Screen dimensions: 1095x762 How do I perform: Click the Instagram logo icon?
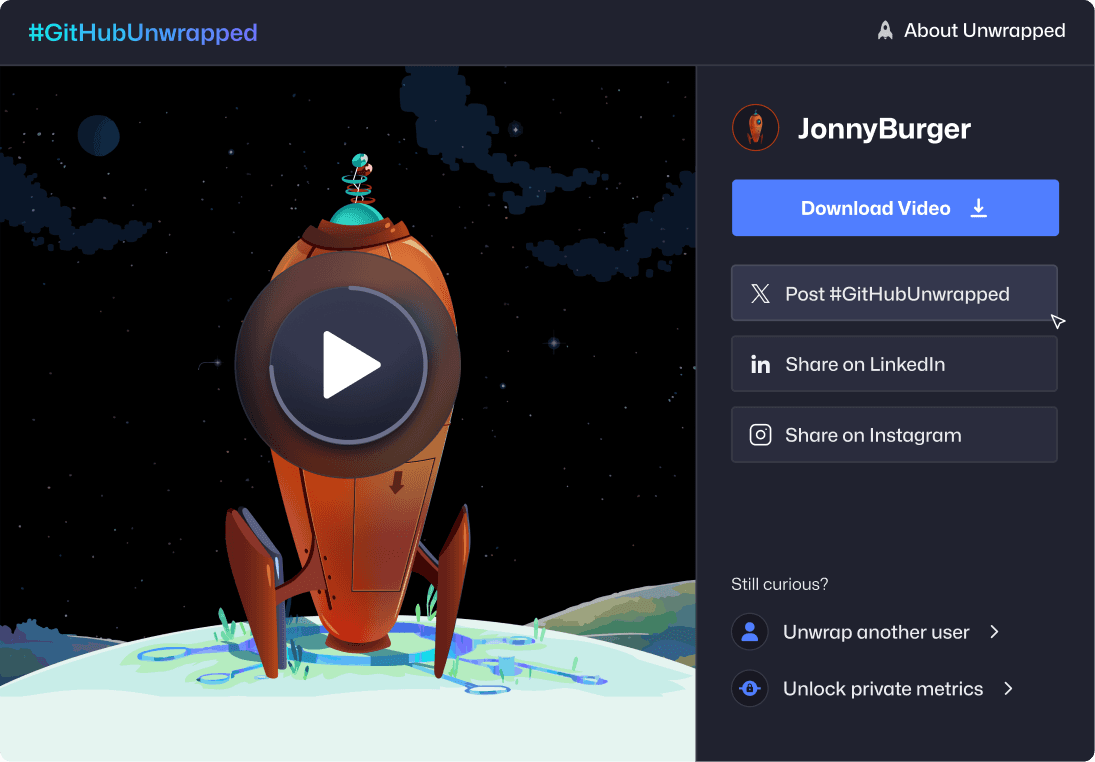[760, 435]
